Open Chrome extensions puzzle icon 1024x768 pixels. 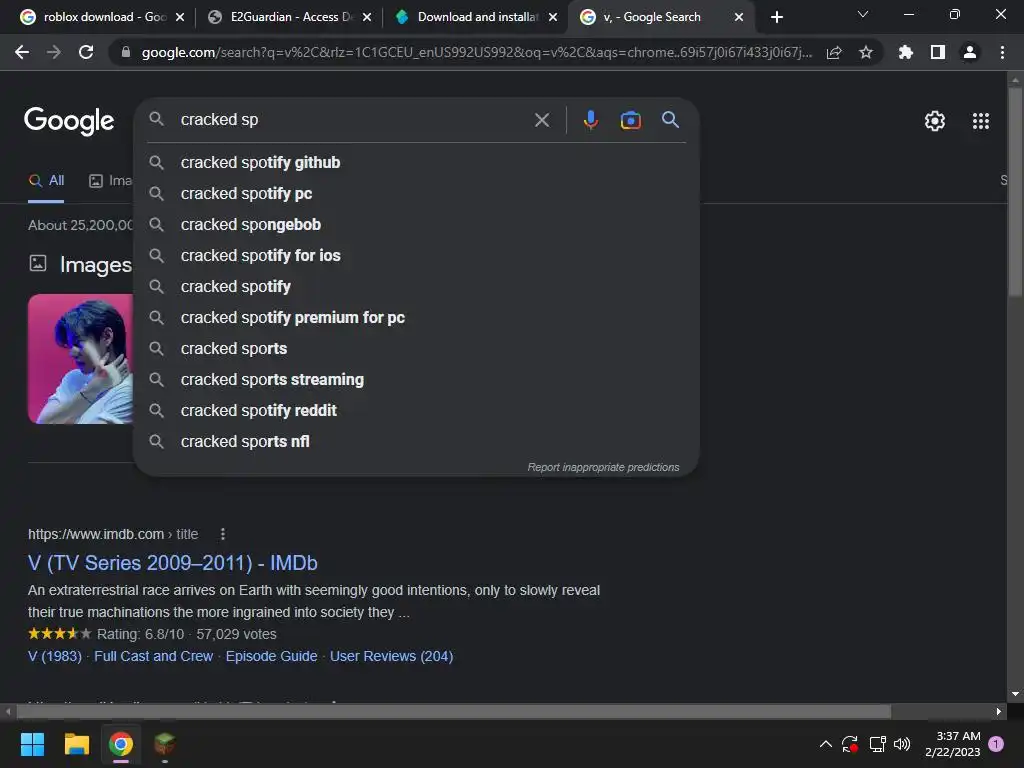click(905, 52)
